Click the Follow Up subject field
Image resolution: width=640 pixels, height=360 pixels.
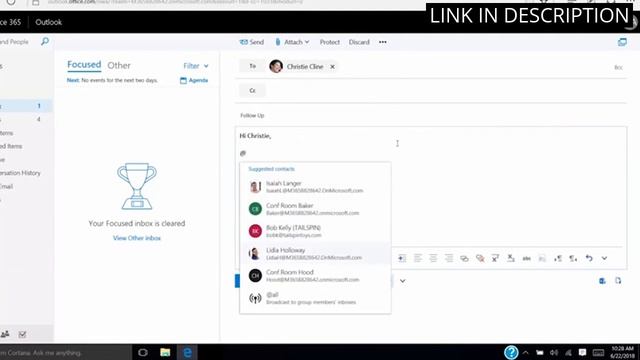pyautogui.click(x=431, y=116)
